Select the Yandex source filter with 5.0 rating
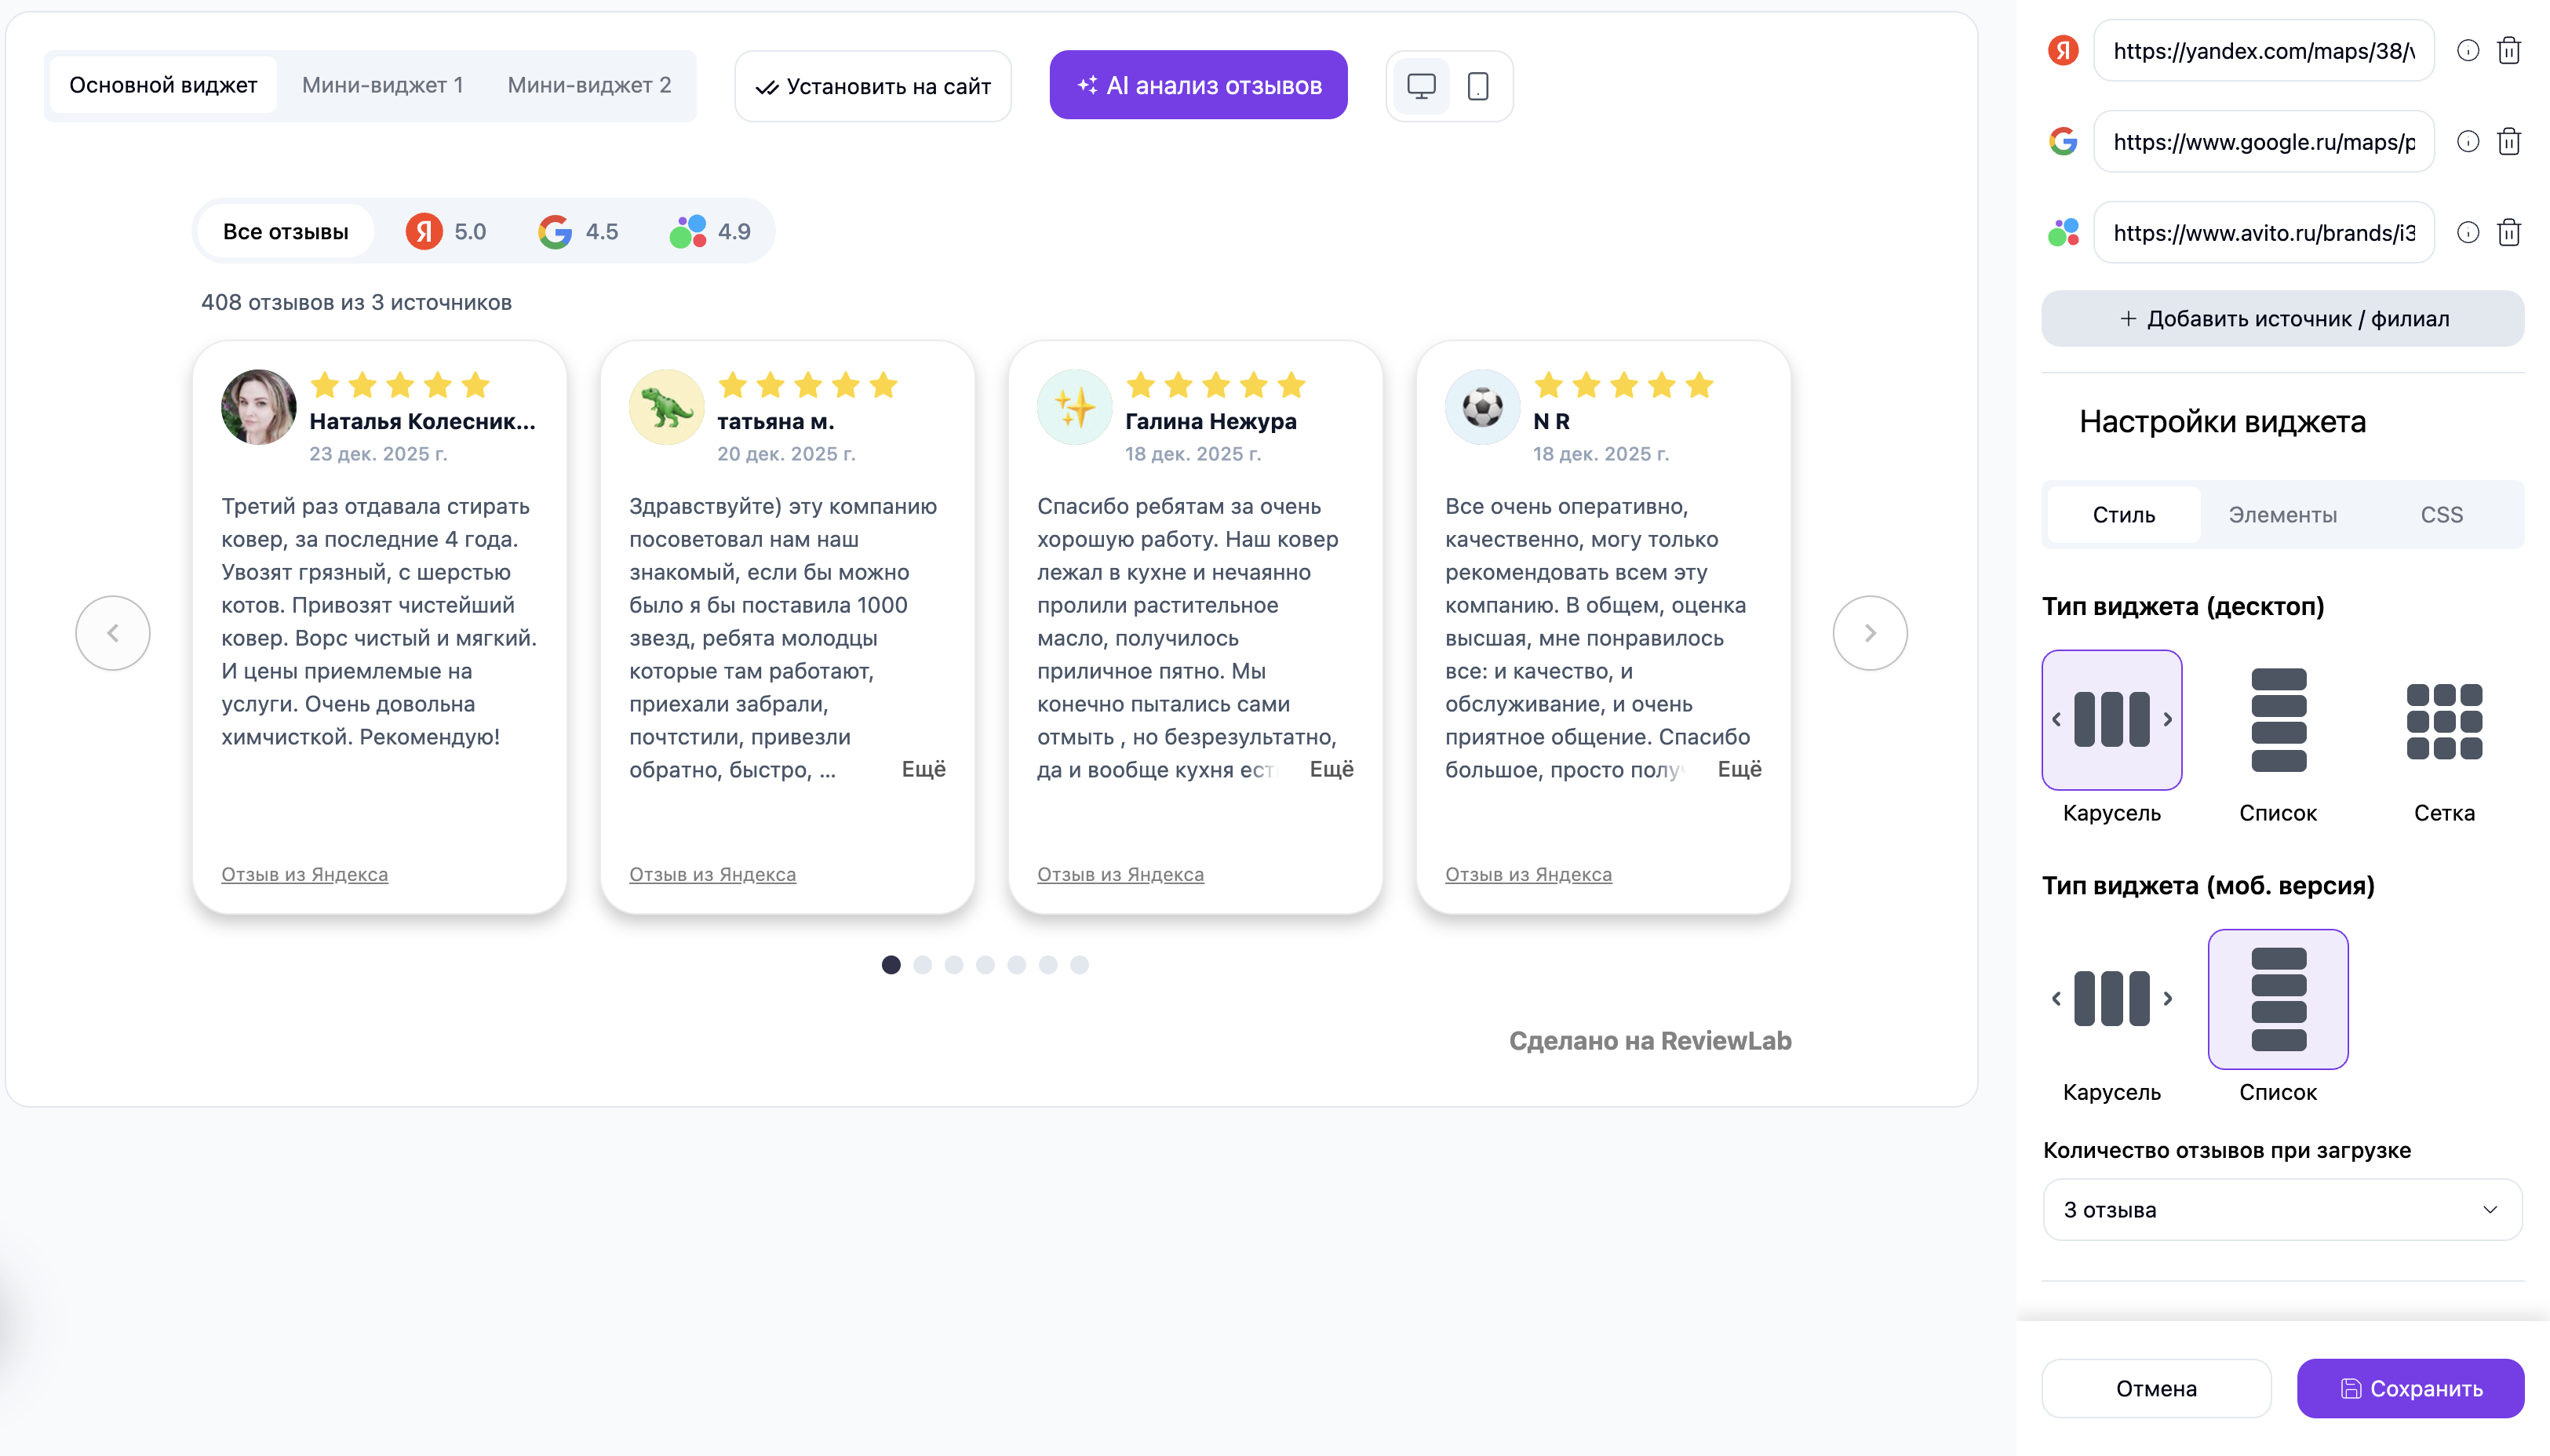The image size is (2550, 1456). [445, 231]
